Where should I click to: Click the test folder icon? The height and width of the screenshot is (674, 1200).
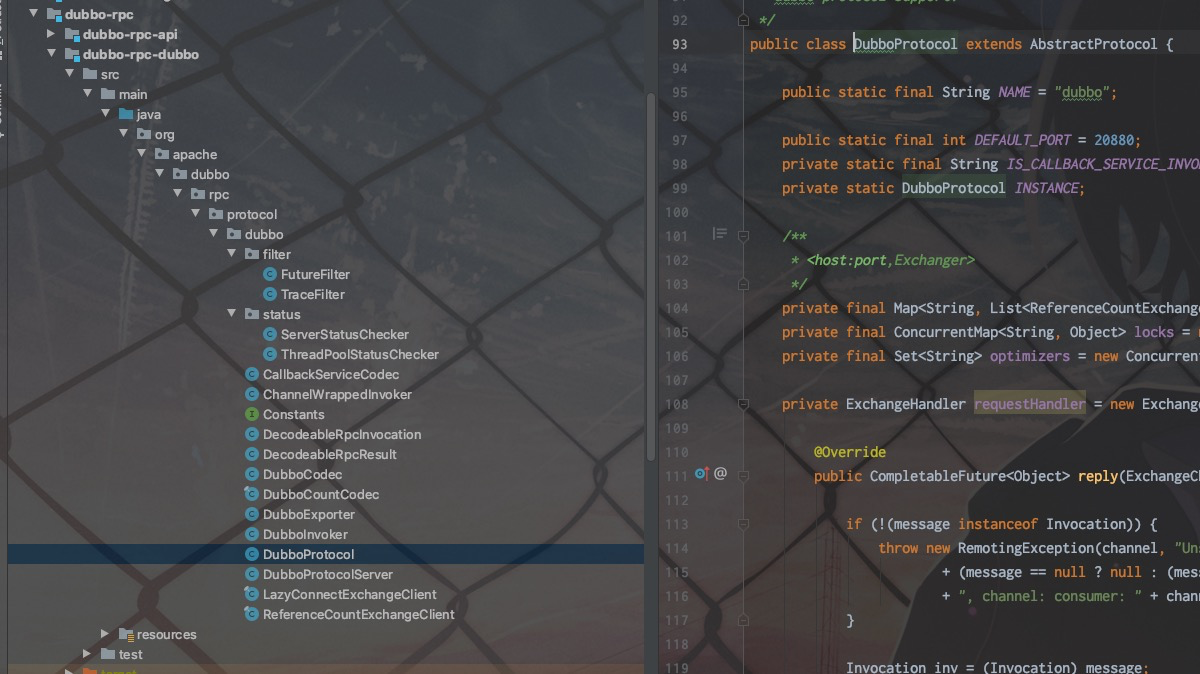tap(108, 654)
